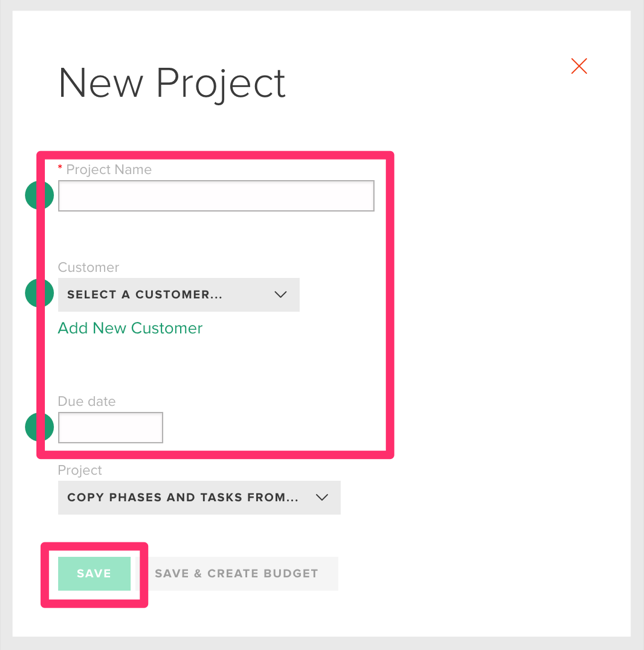The width and height of the screenshot is (644, 650).
Task: Focus the Project Name text field
Action: coord(216,196)
